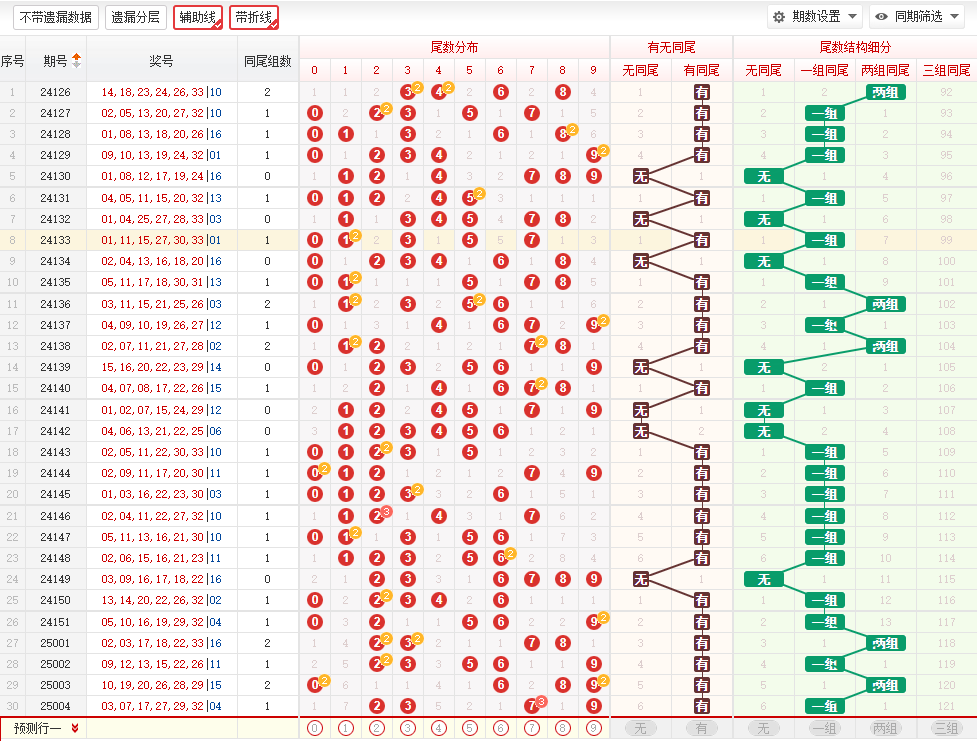Viewport: 977px width, 741px height.
Task: Click the 尾数分布 header tab
Action: click(454, 47)
